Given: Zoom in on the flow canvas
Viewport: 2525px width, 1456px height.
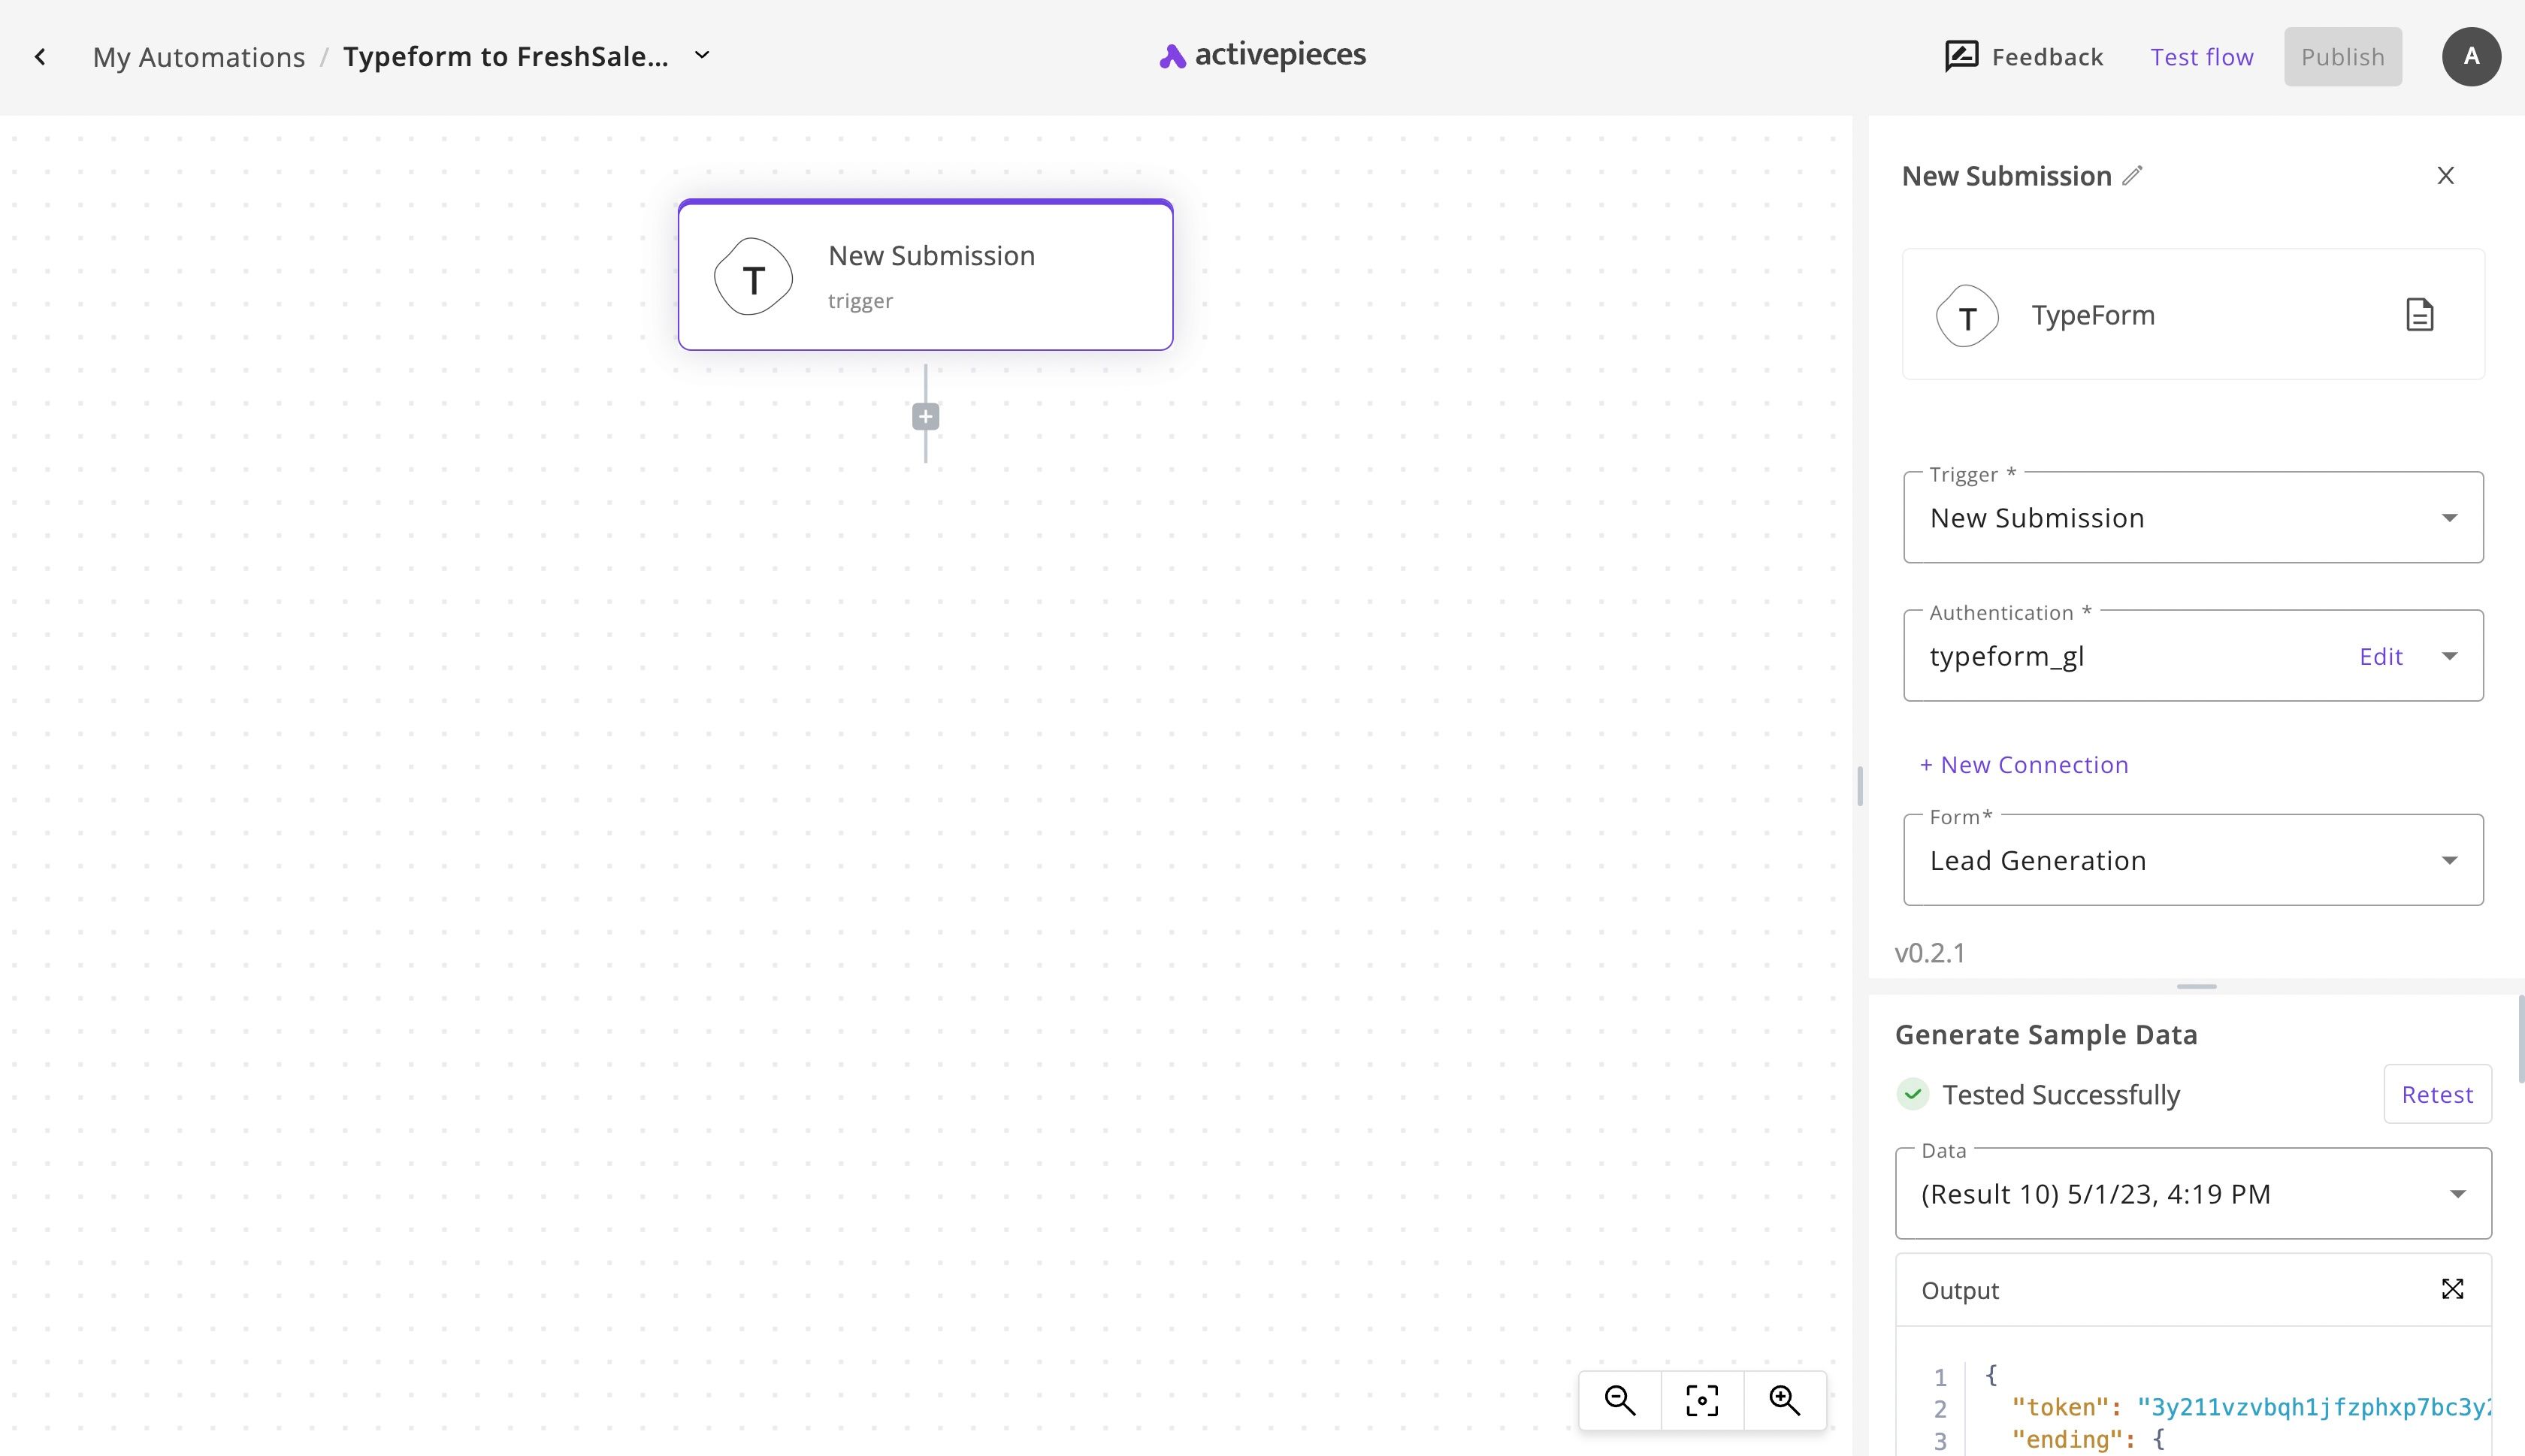Looking at the screenshot, I should tap(1785, 1400).
